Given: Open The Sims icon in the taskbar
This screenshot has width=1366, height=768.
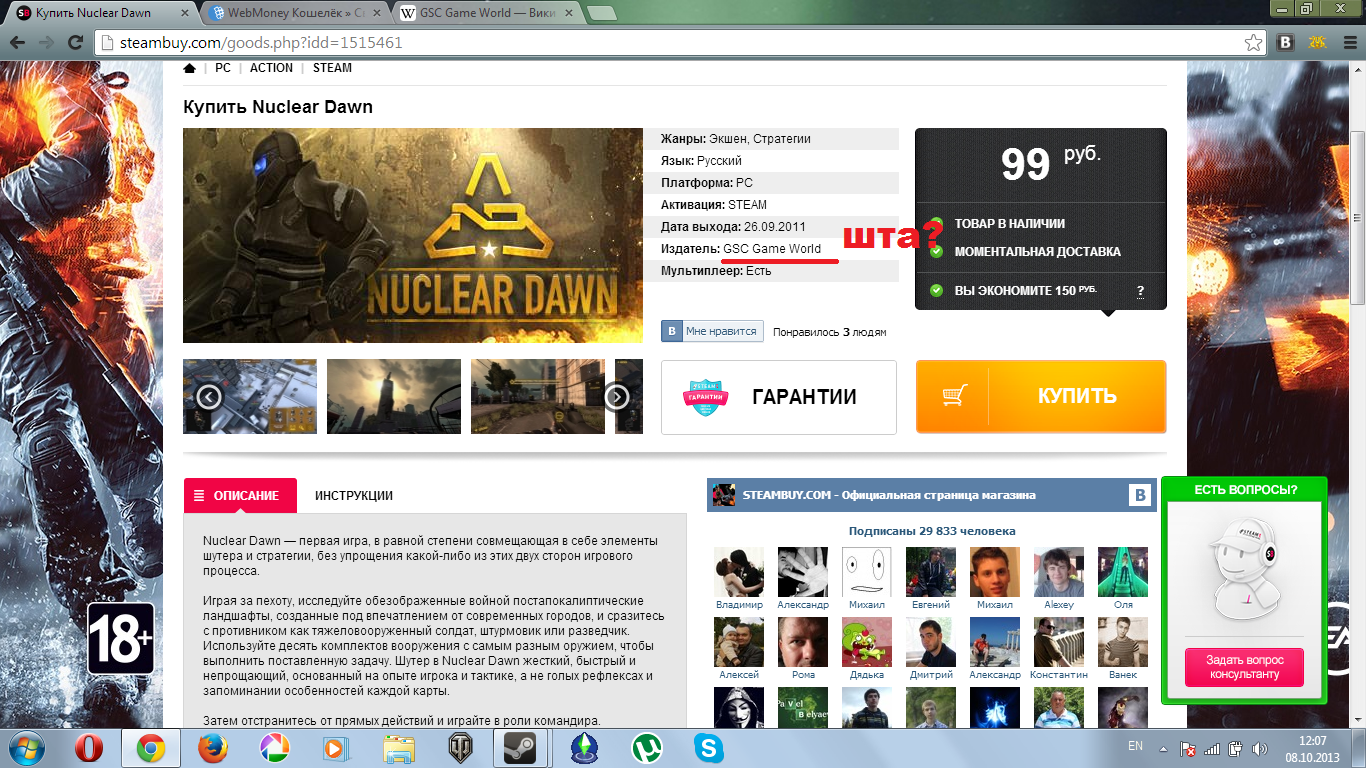Looking at the screenshot, I should pyautogui.click(x=583, y=748).
